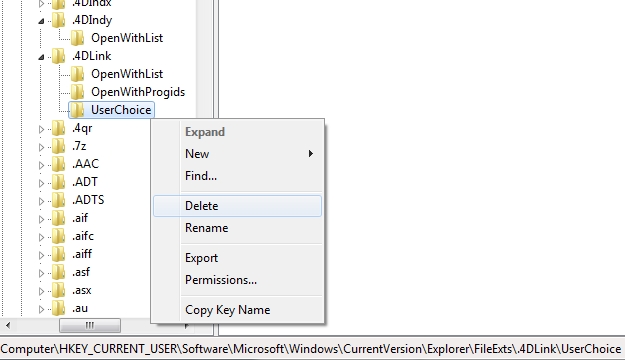
Task: Click the .ADT folder icon
Action: point(59,182)
